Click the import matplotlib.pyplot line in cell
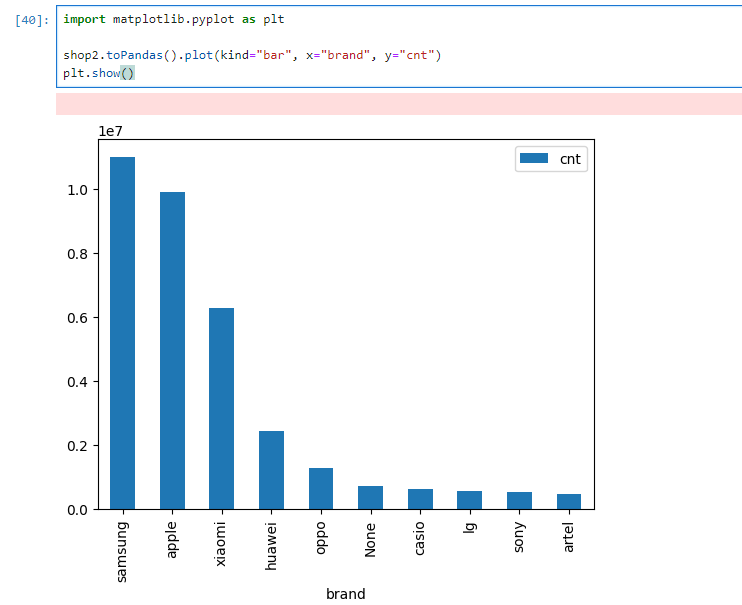This screenshot has width=742, height=605. [174, 19]
